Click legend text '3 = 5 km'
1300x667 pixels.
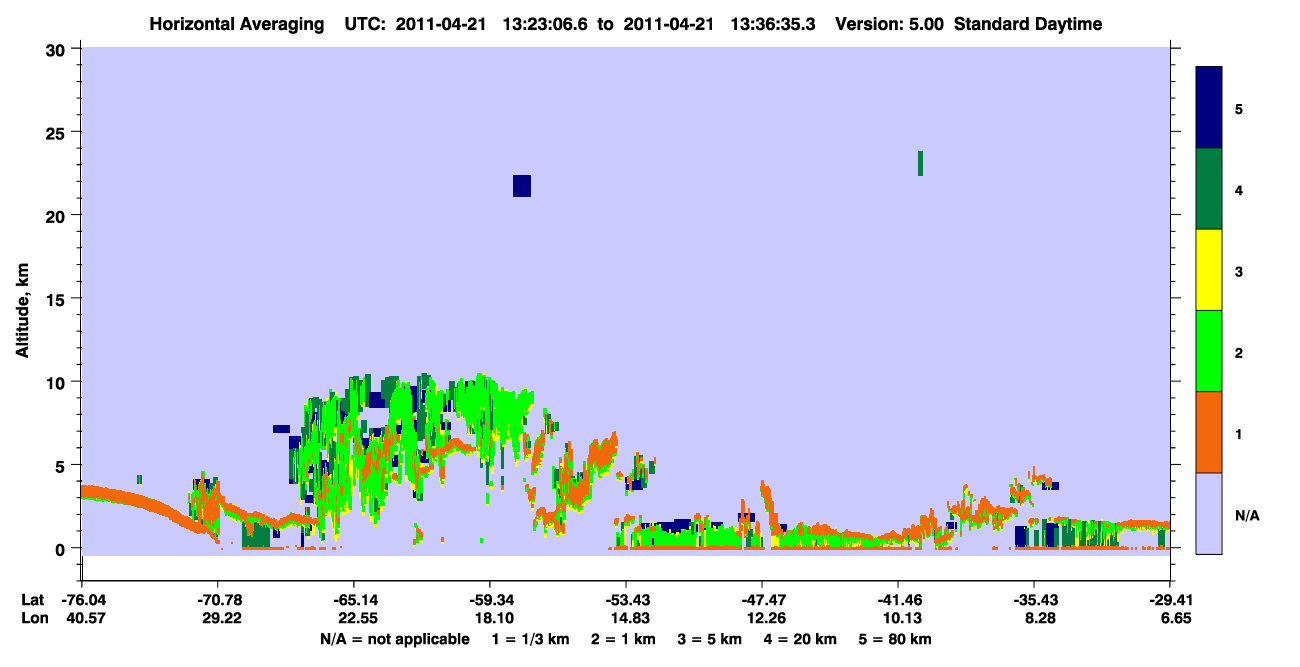pos(711,639)
